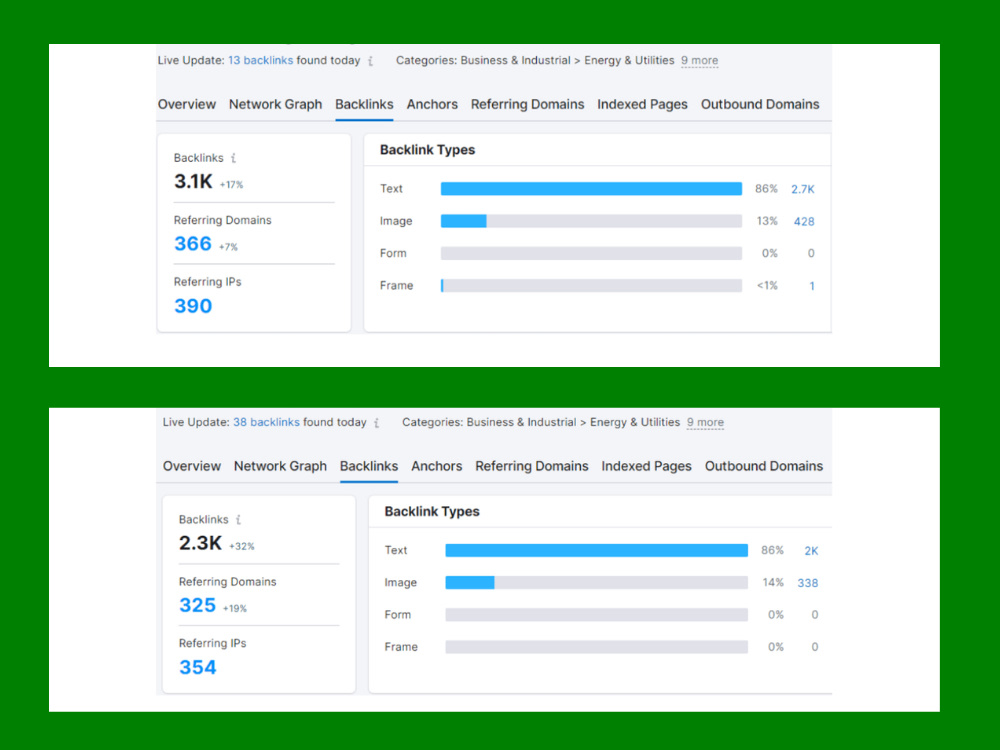Click the Text bar at 86% with 2K
The image size is (1000, 750).
coord(596,550)
